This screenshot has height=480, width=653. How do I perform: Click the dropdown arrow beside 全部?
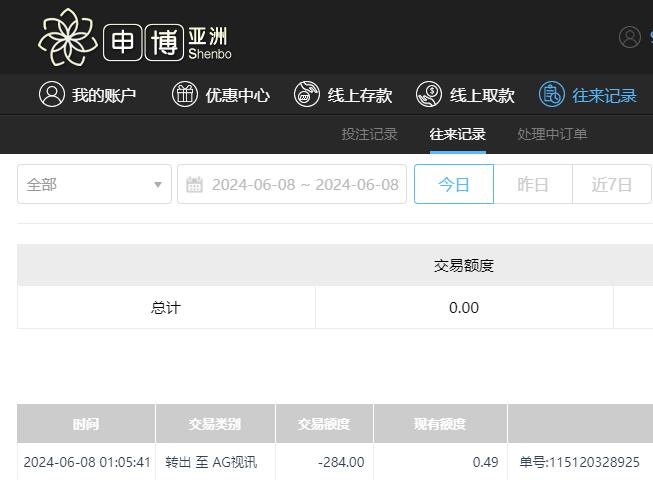point(158,184)
